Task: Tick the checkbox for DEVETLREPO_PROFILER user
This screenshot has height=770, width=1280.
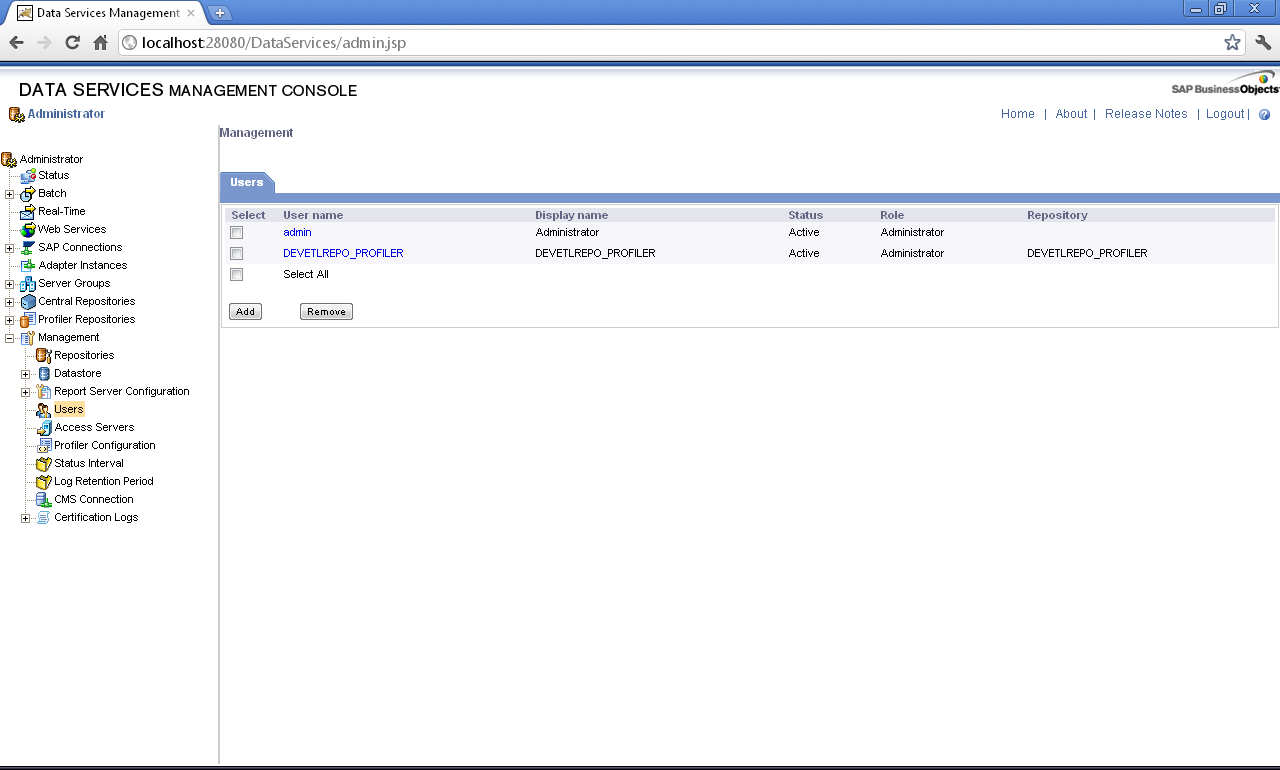Action: pyautogui.click(x=237, y=254)
